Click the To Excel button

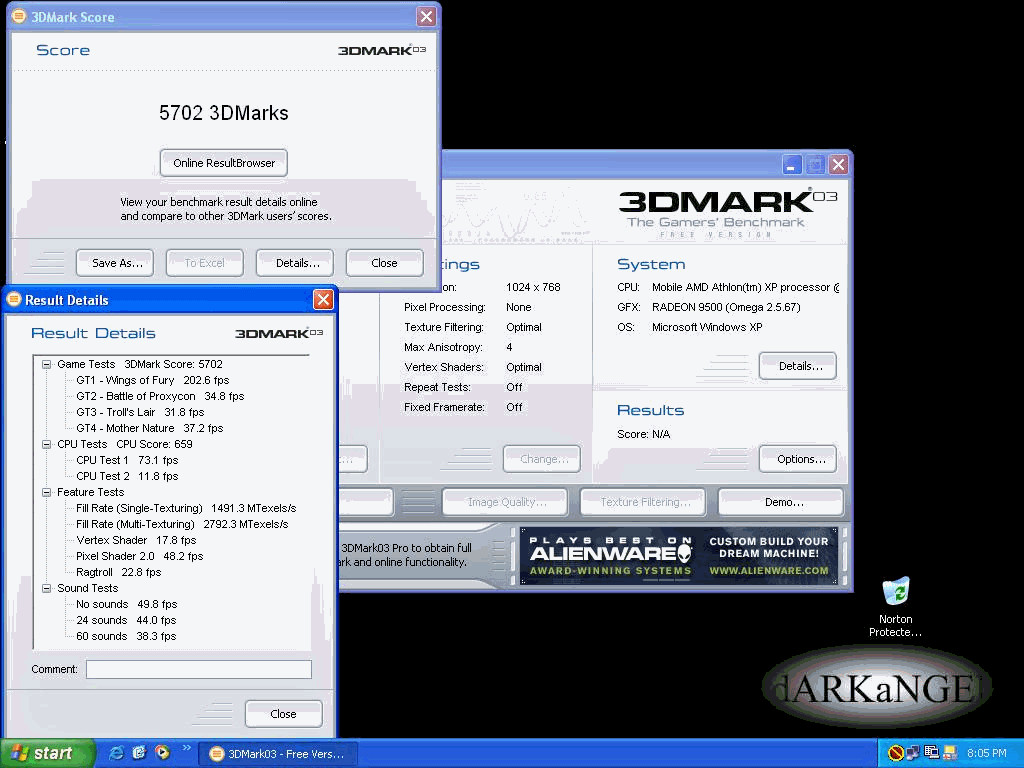(205, 263)
